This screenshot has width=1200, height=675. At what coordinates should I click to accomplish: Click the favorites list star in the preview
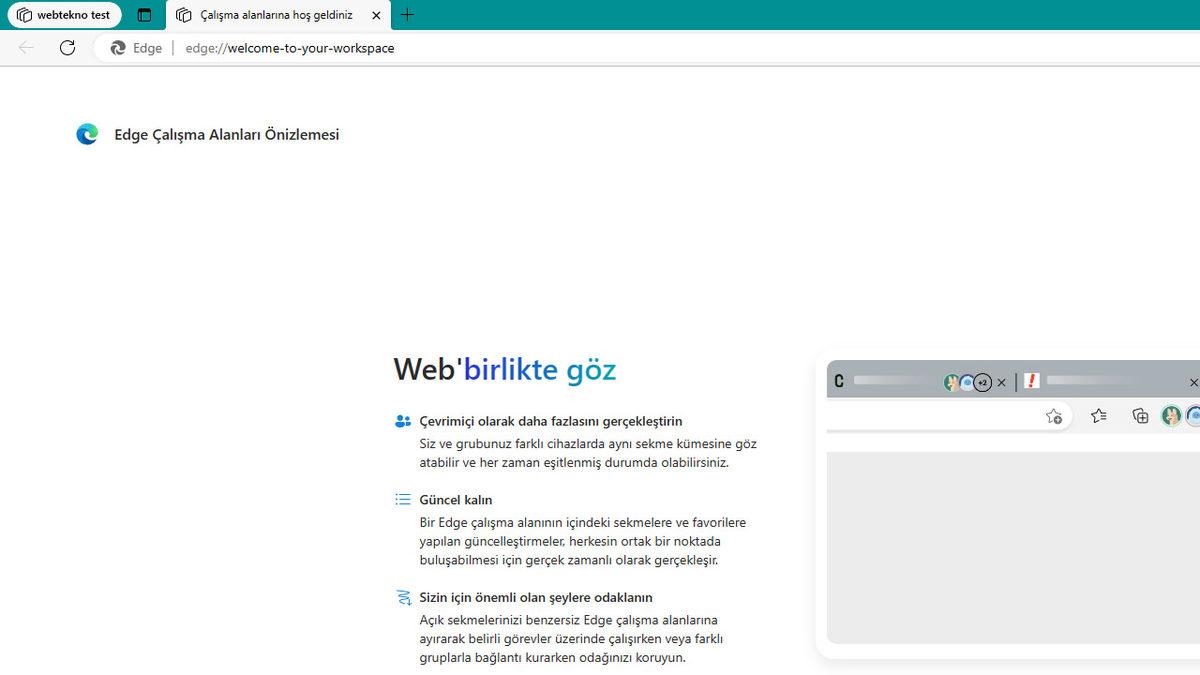click(1098, 415)
